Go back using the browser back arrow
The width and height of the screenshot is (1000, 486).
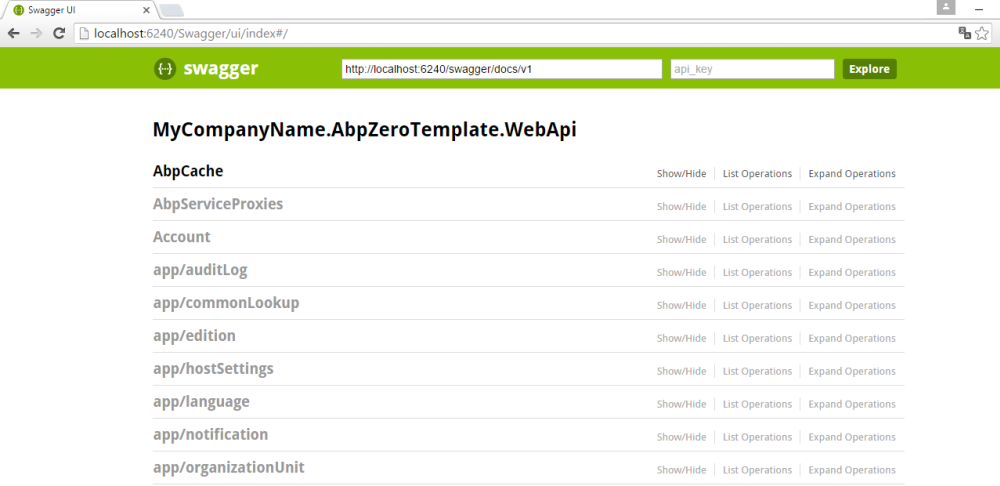13,33
